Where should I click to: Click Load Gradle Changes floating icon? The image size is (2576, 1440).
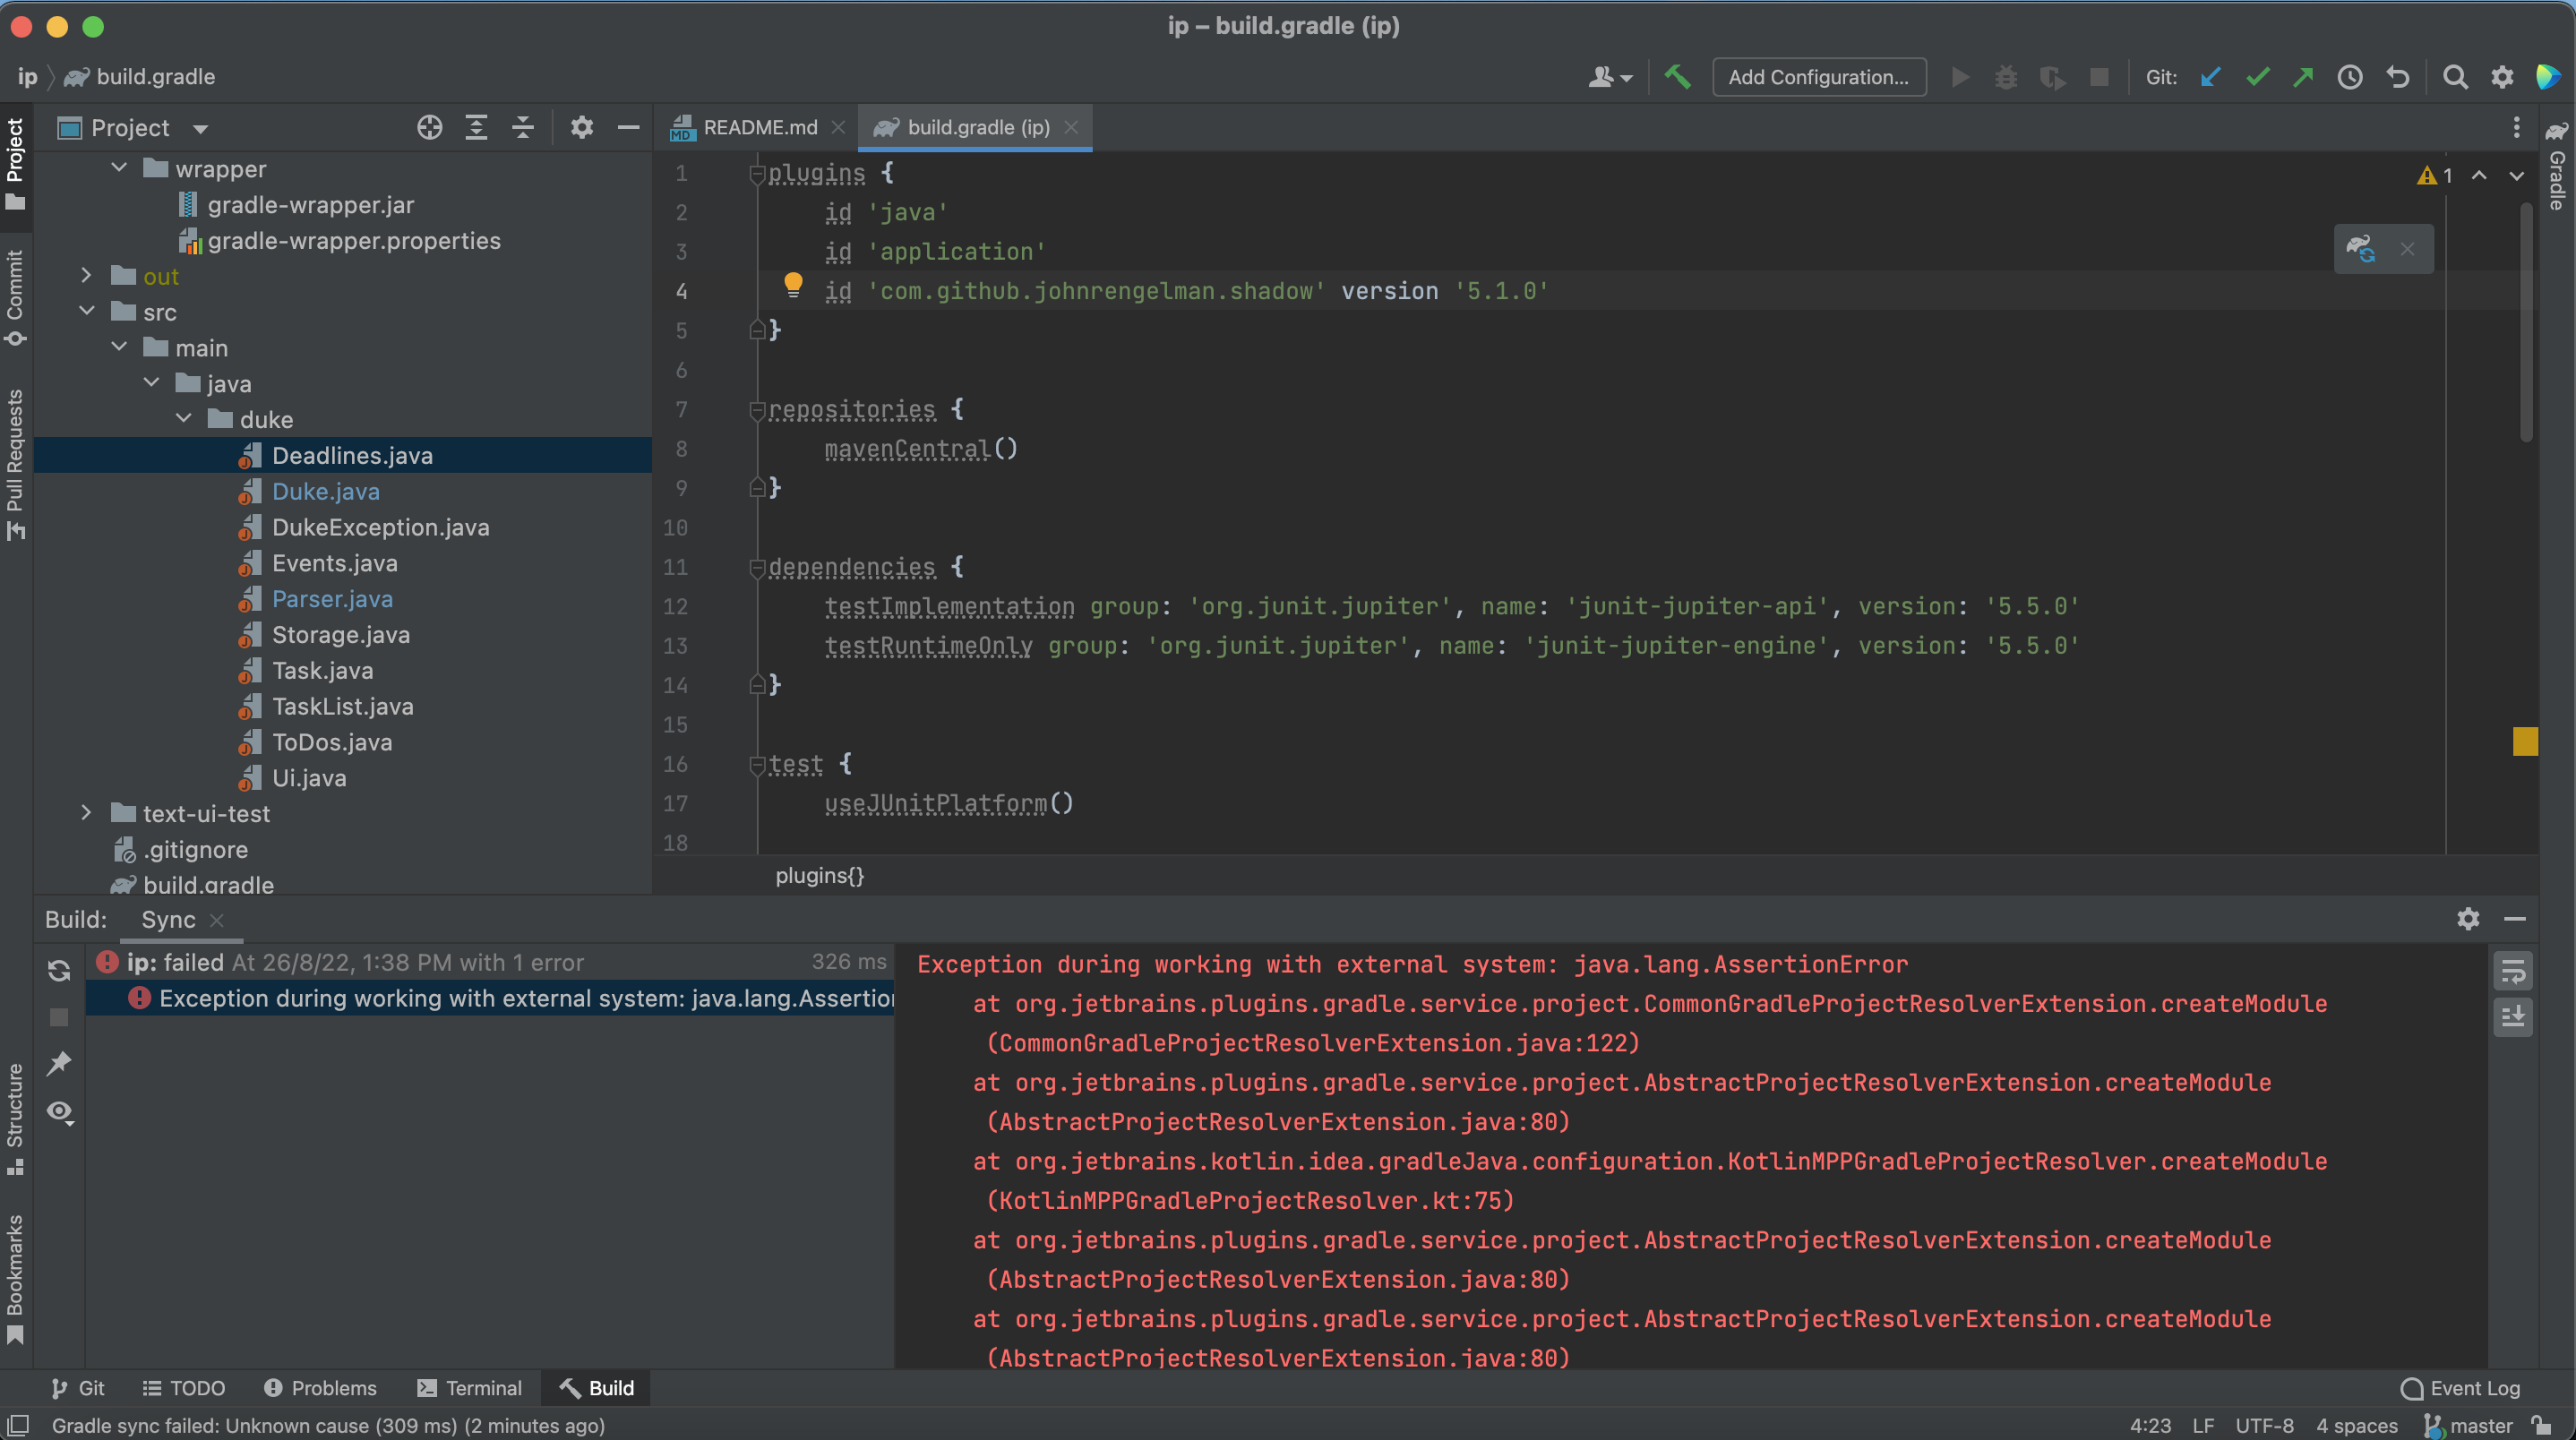tap(2361, 249)
